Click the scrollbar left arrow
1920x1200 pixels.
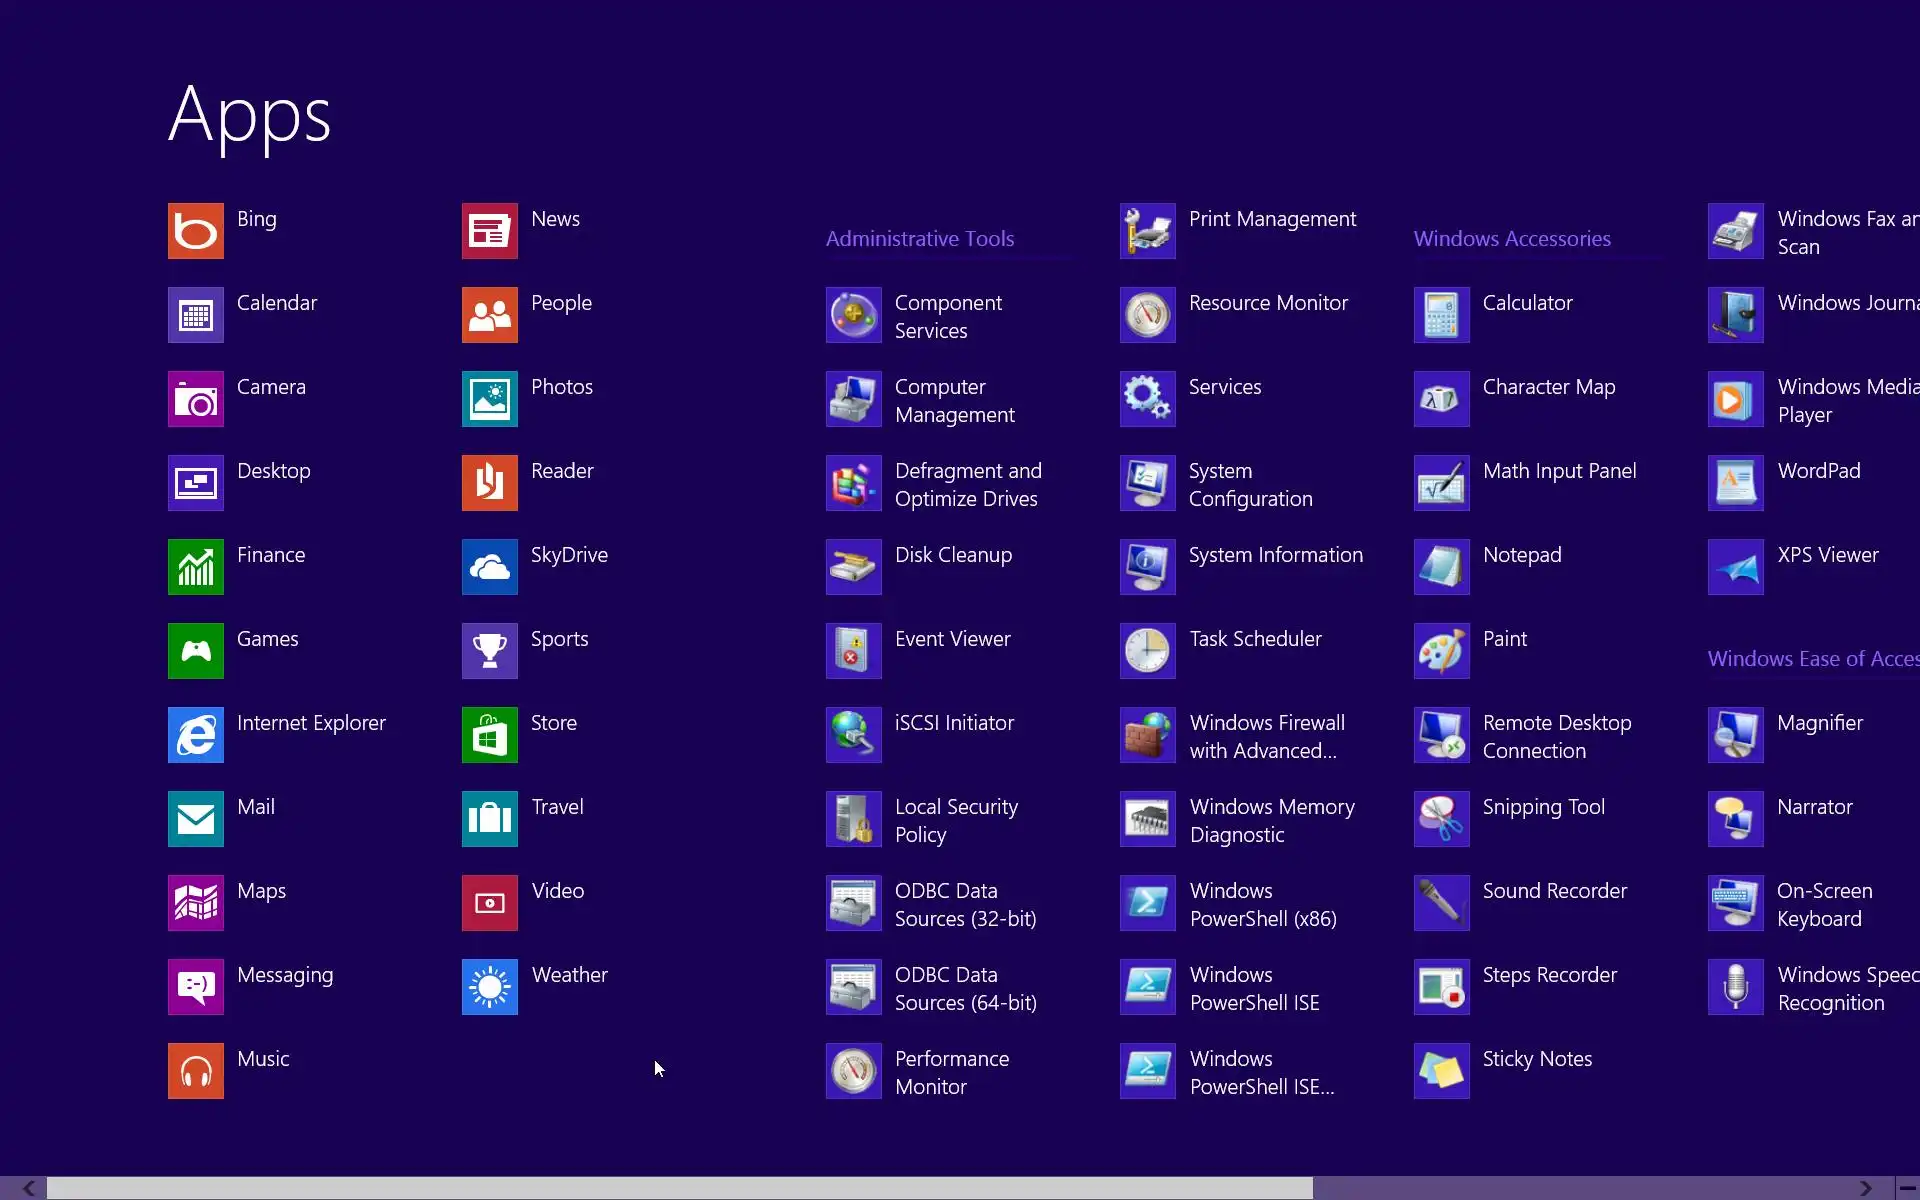(x=28, y=1188)
